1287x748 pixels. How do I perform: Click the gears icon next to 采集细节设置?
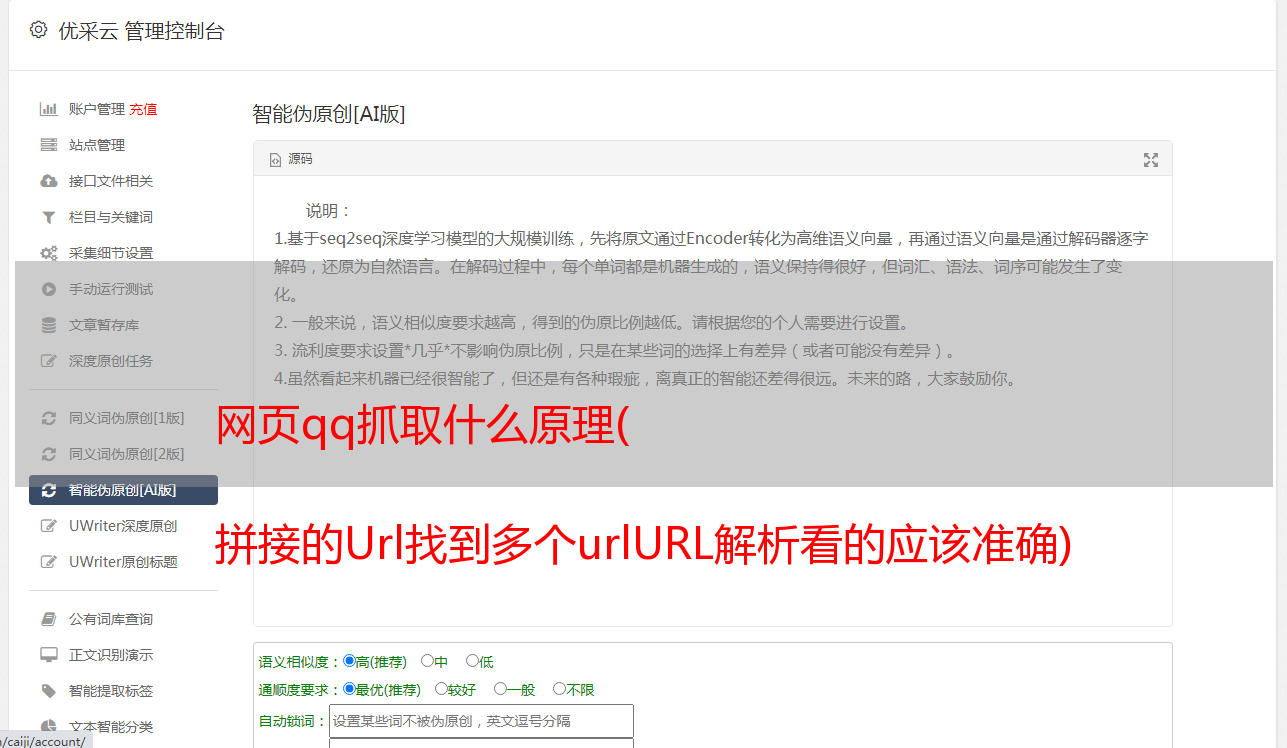pos(48,253)
